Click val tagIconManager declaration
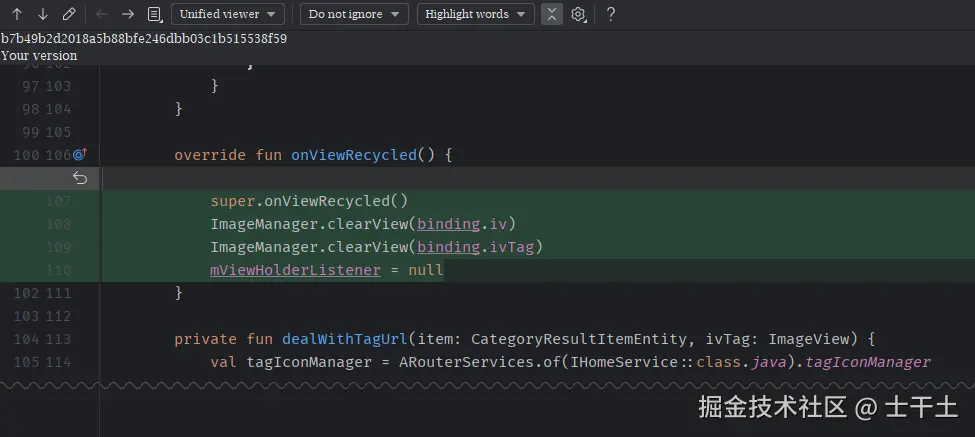975x437 pixels. (290, 362)
